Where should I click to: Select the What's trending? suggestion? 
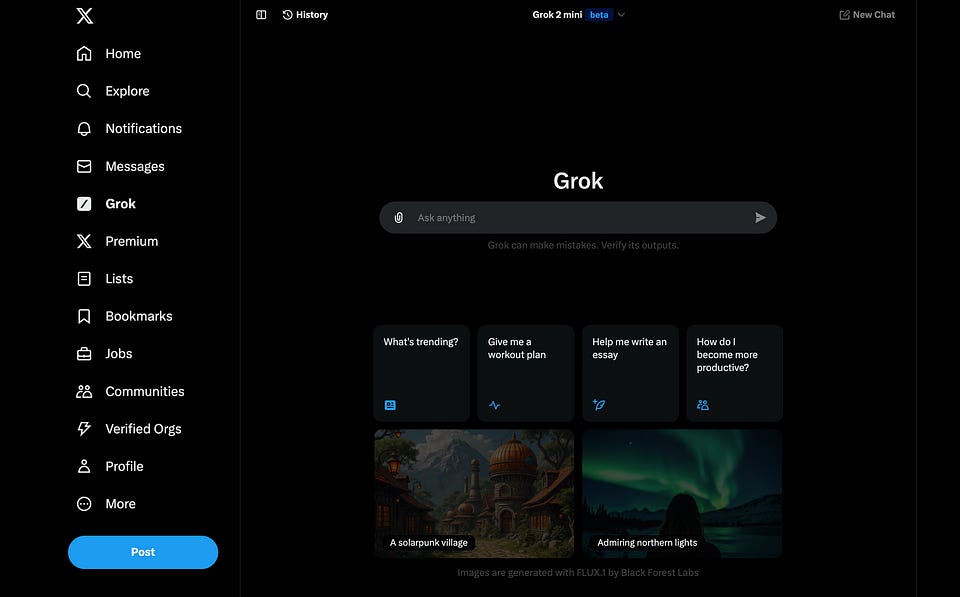421,373
